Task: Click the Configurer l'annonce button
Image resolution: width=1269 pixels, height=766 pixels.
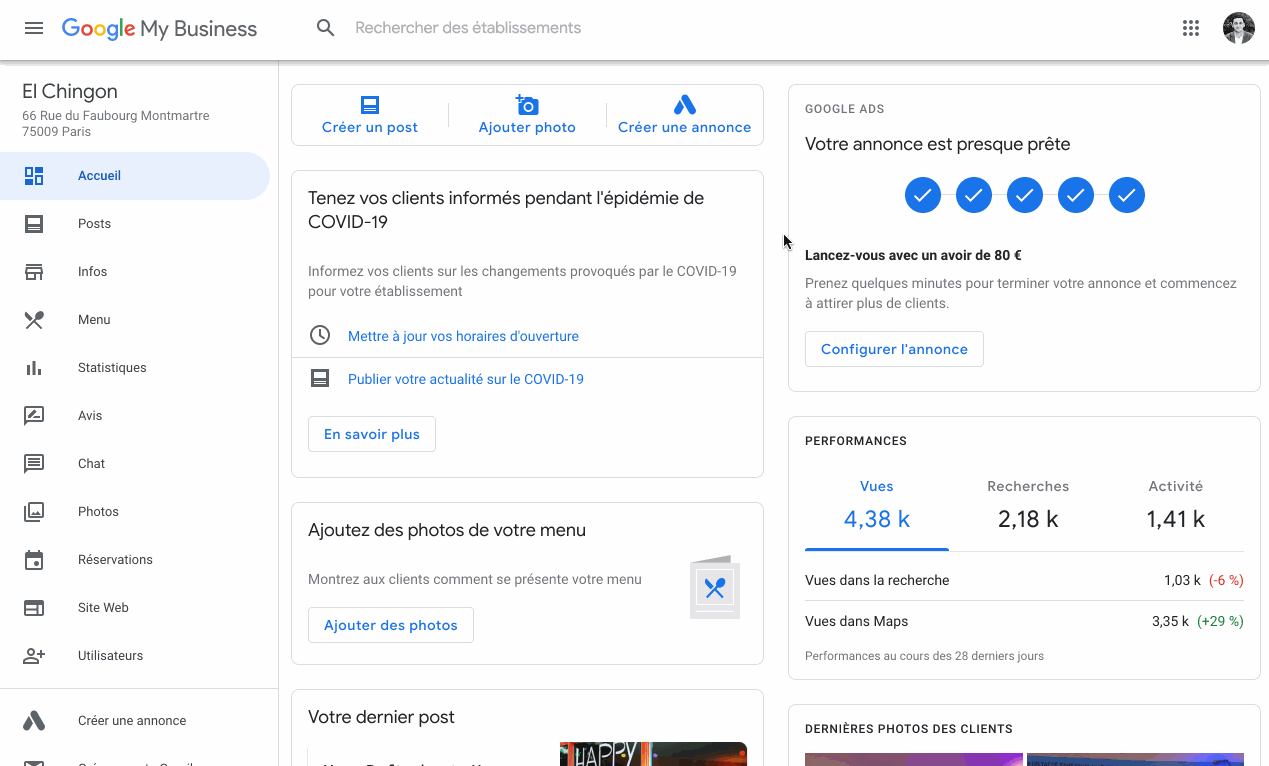Action: click(x=894, y=349)
